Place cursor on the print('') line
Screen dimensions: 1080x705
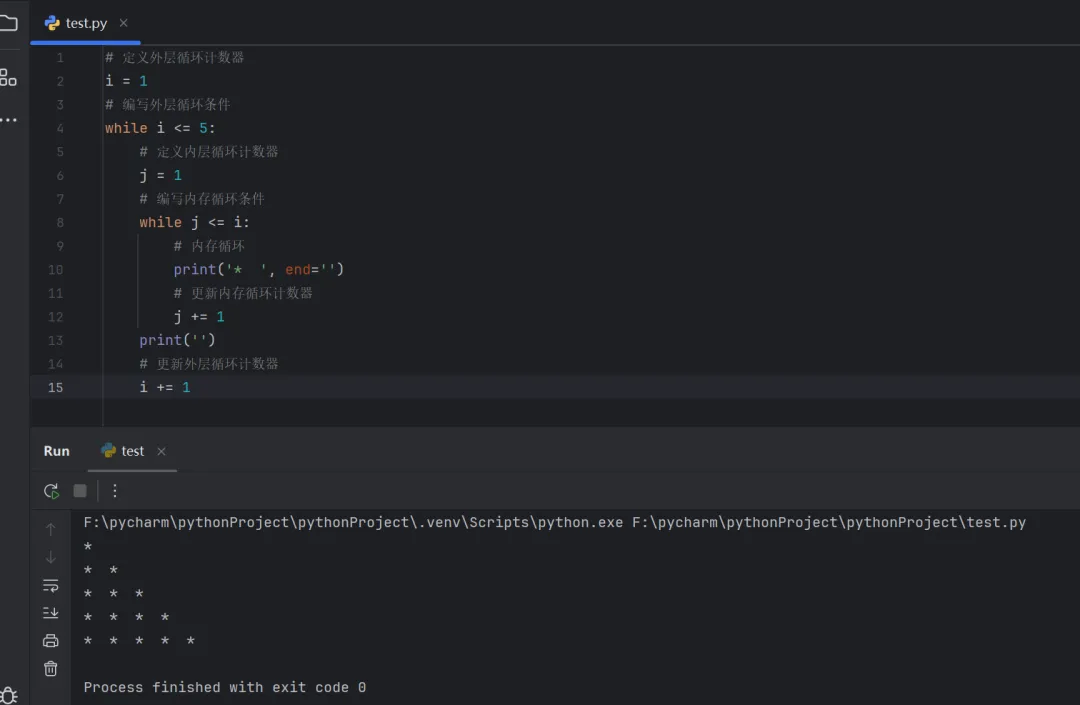coord(178,341)
